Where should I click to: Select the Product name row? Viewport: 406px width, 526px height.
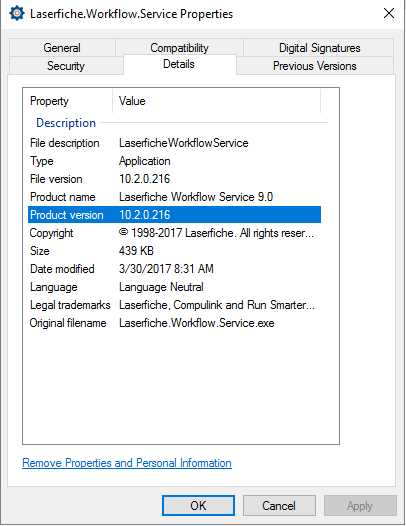174,197
